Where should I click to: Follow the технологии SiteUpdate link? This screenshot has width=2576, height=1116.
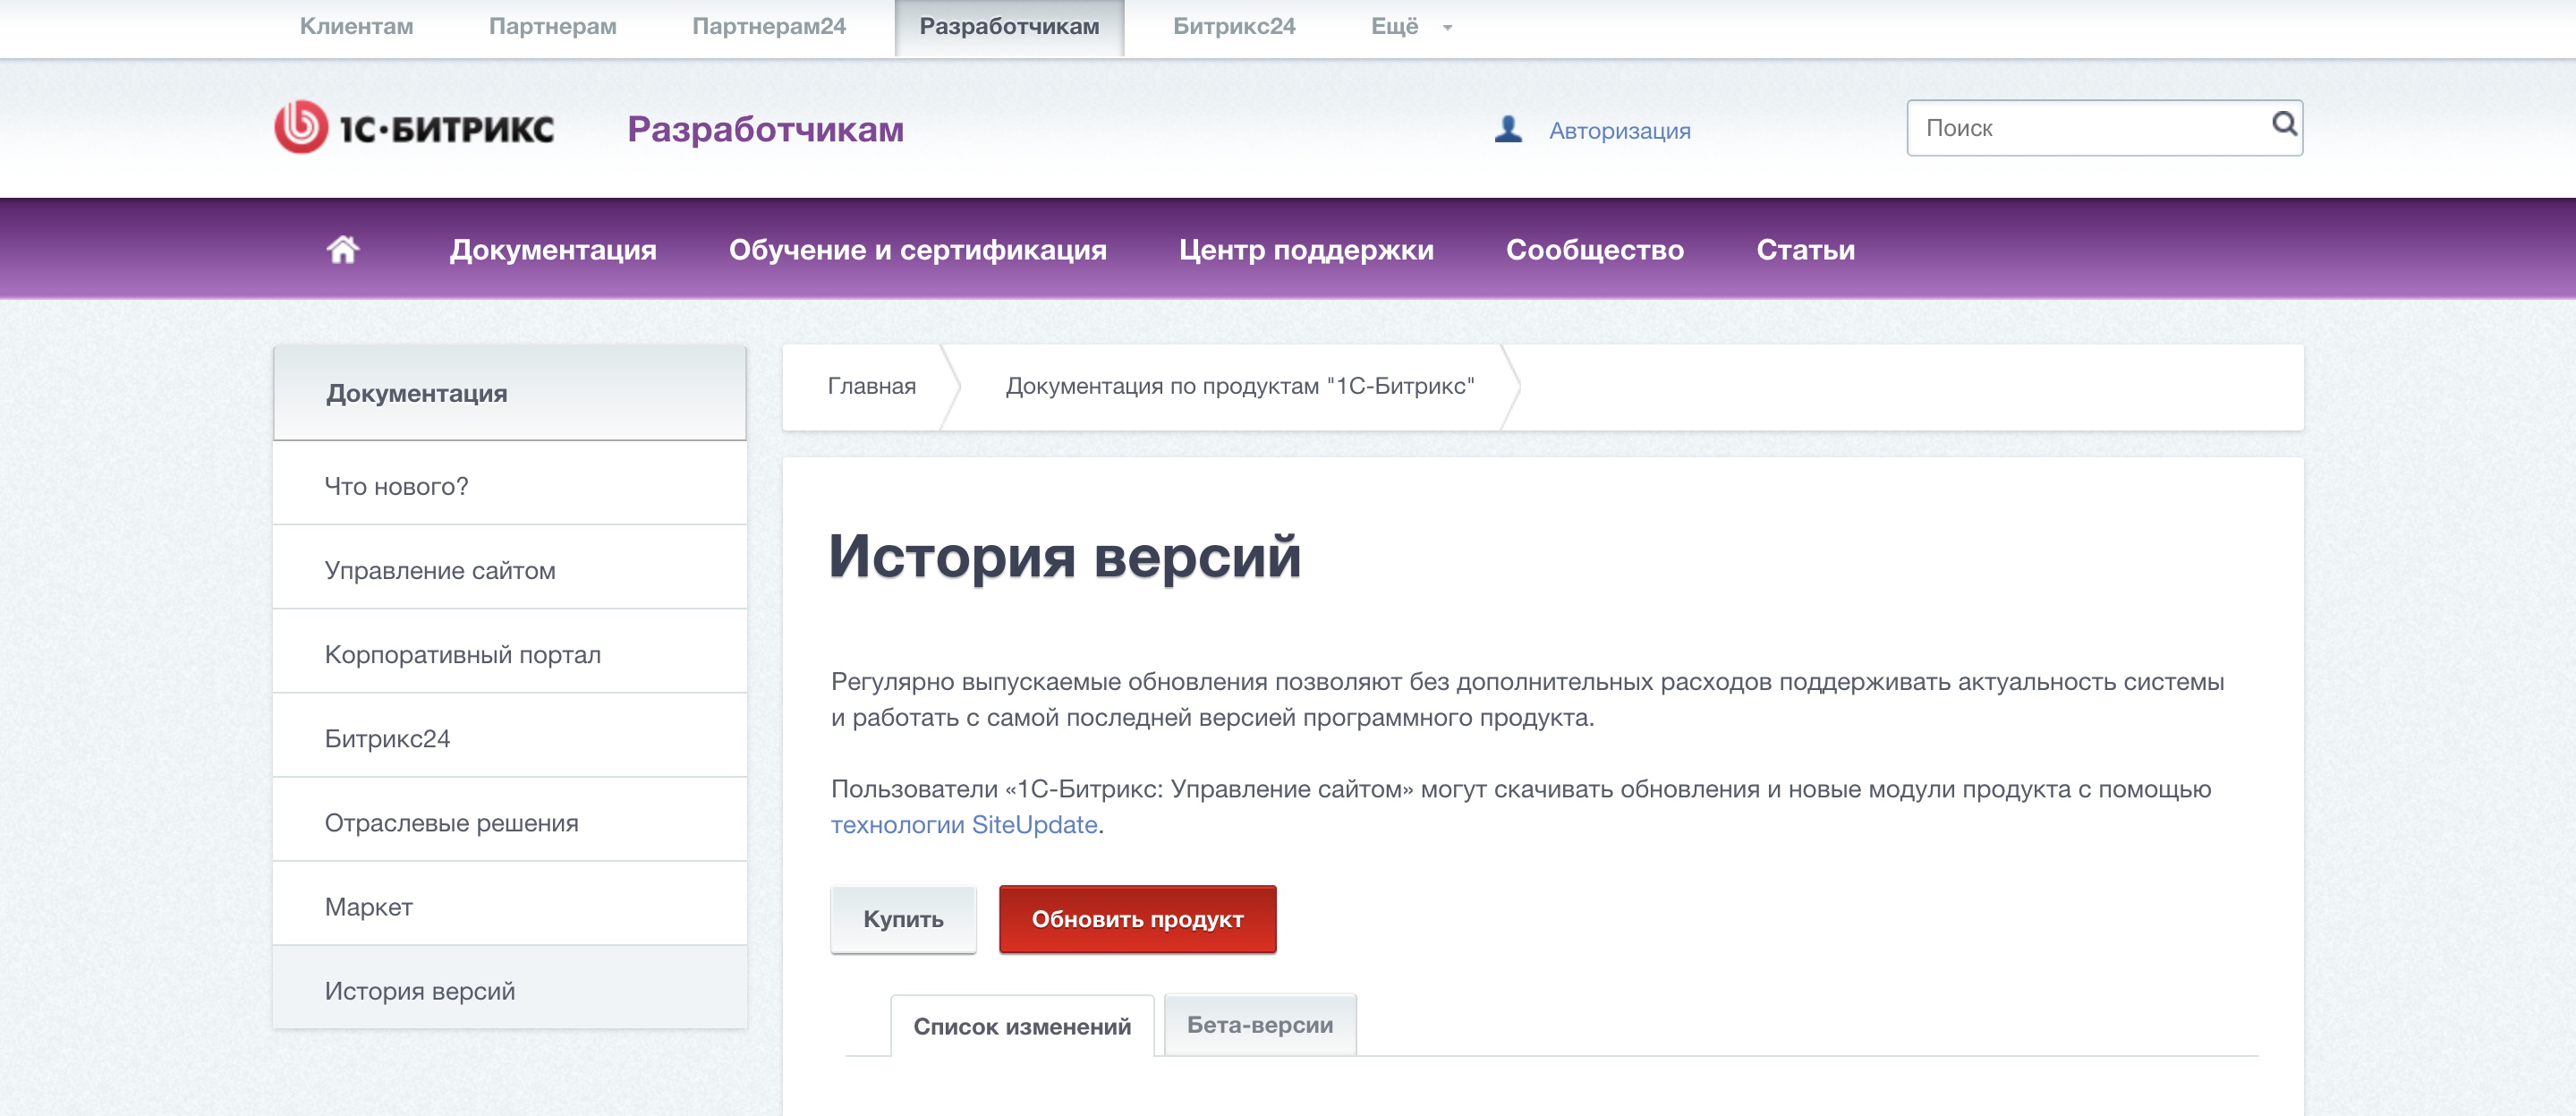(964, 824)
